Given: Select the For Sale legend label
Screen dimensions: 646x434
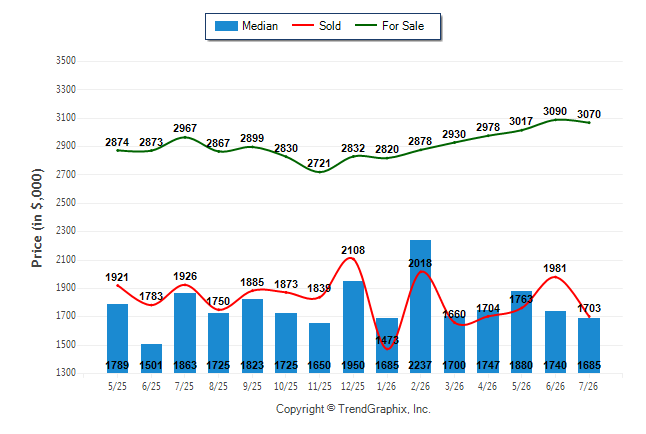Looking at the screenshot, I should pyautogui.click(x=403, y=26).
